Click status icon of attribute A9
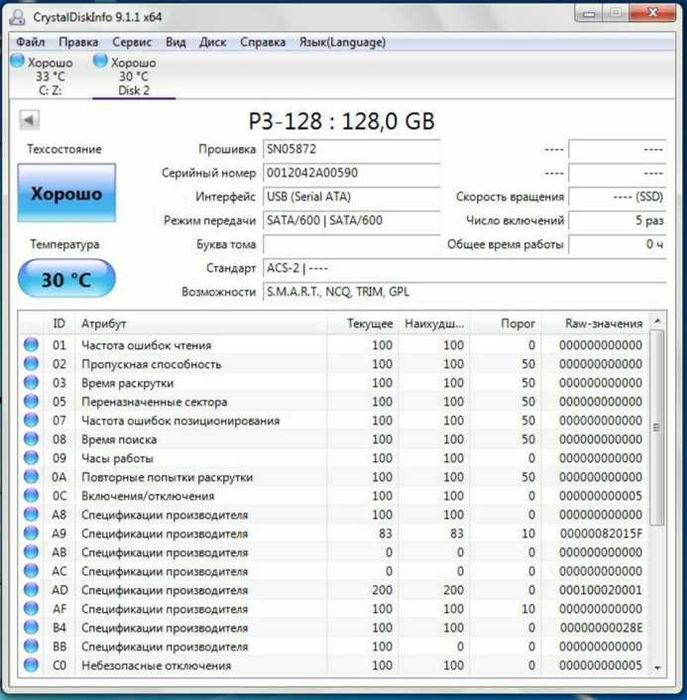 (31, 533)
